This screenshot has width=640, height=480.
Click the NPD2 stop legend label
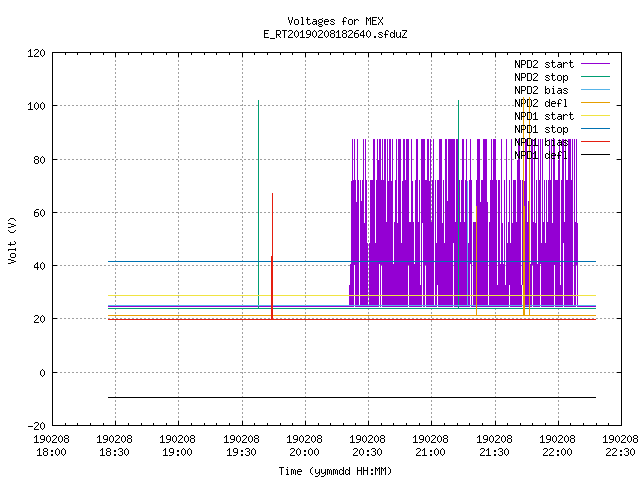541,77
